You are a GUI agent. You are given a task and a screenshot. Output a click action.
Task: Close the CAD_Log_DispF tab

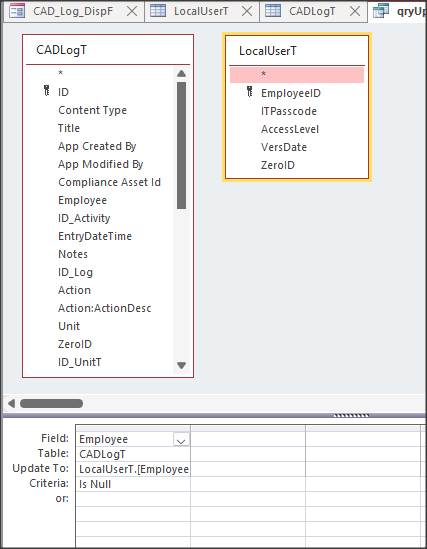tap(132, 11)
